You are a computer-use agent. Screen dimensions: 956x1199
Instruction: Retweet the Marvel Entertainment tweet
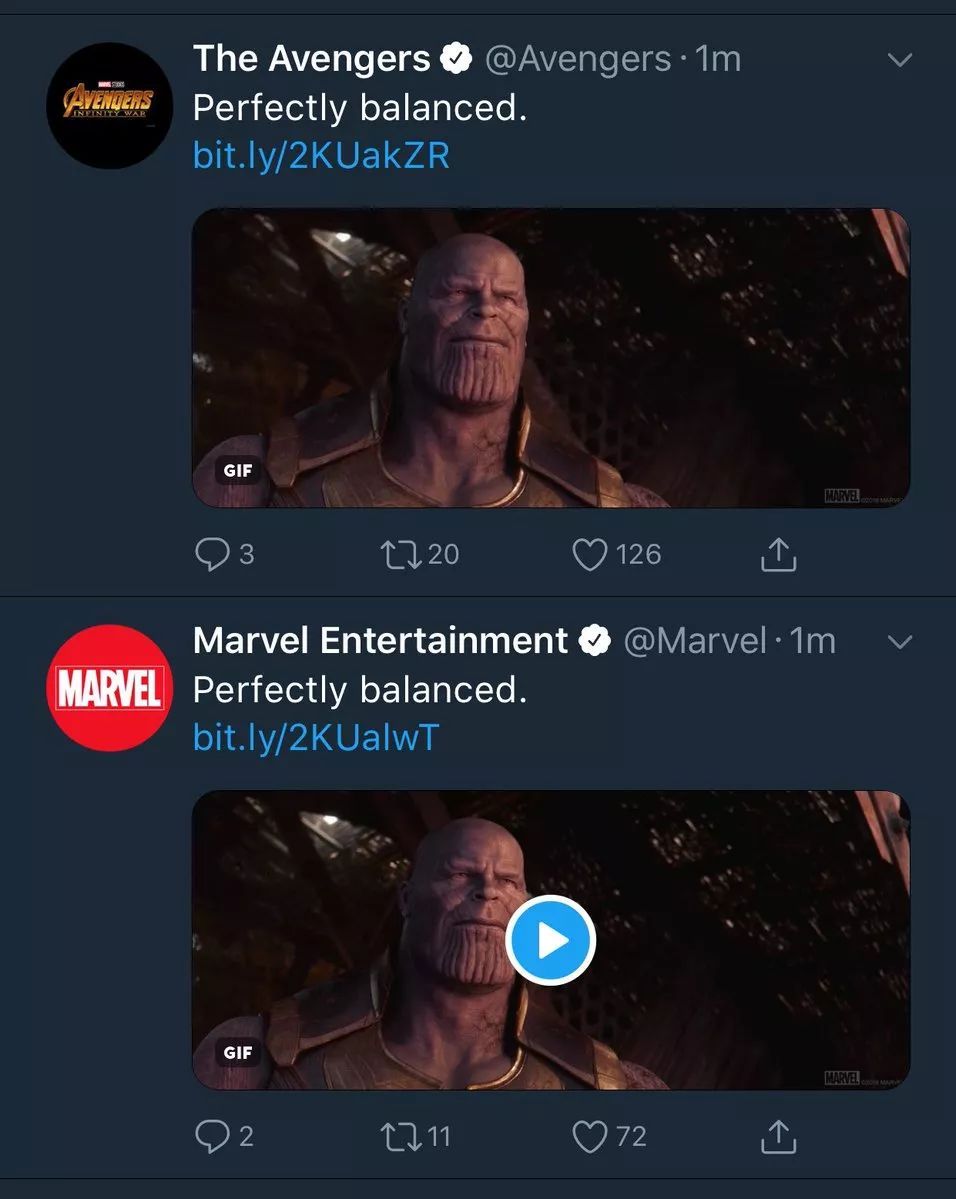(x=399, y=1136)
